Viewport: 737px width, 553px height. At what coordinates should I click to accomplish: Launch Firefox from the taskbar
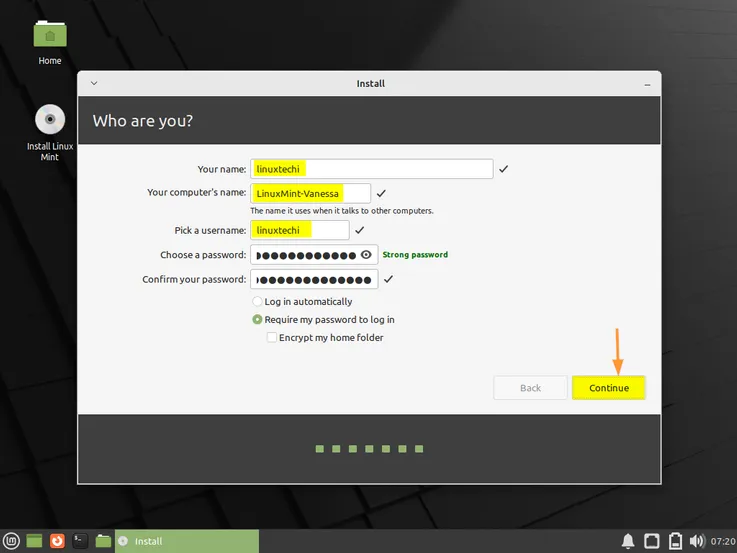click(57, 541)
